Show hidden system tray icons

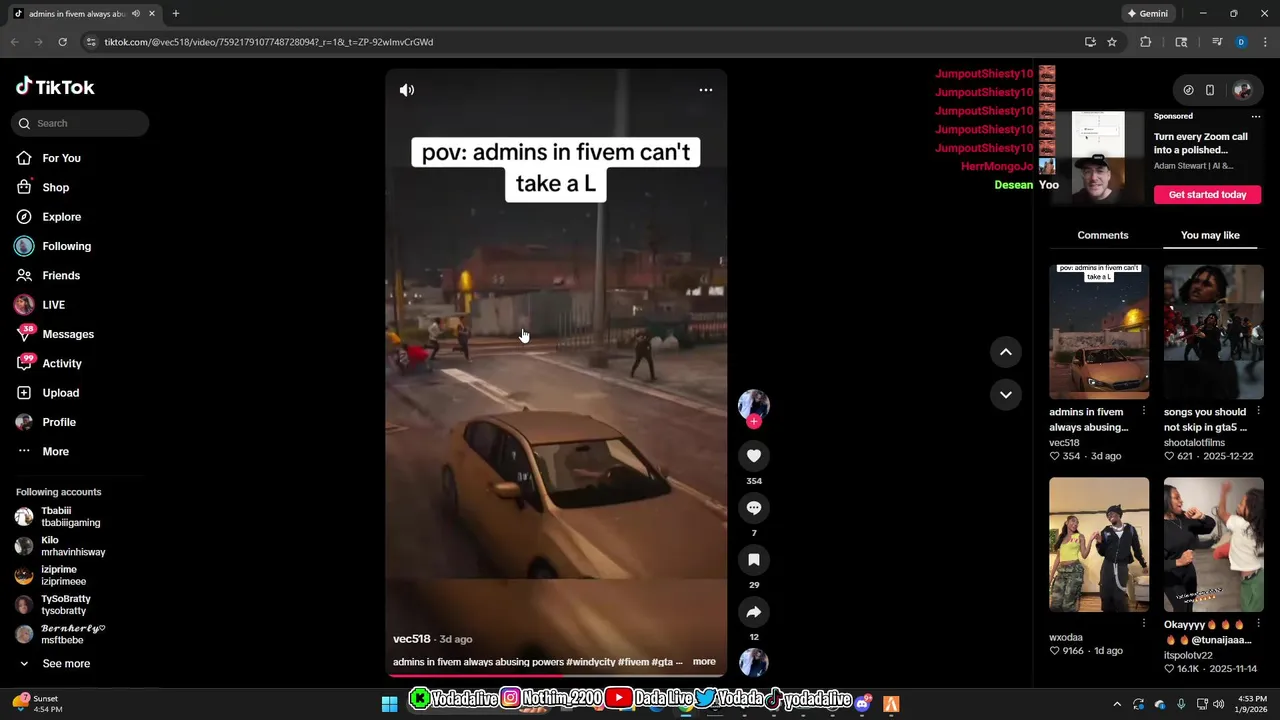coord(1117,704)
